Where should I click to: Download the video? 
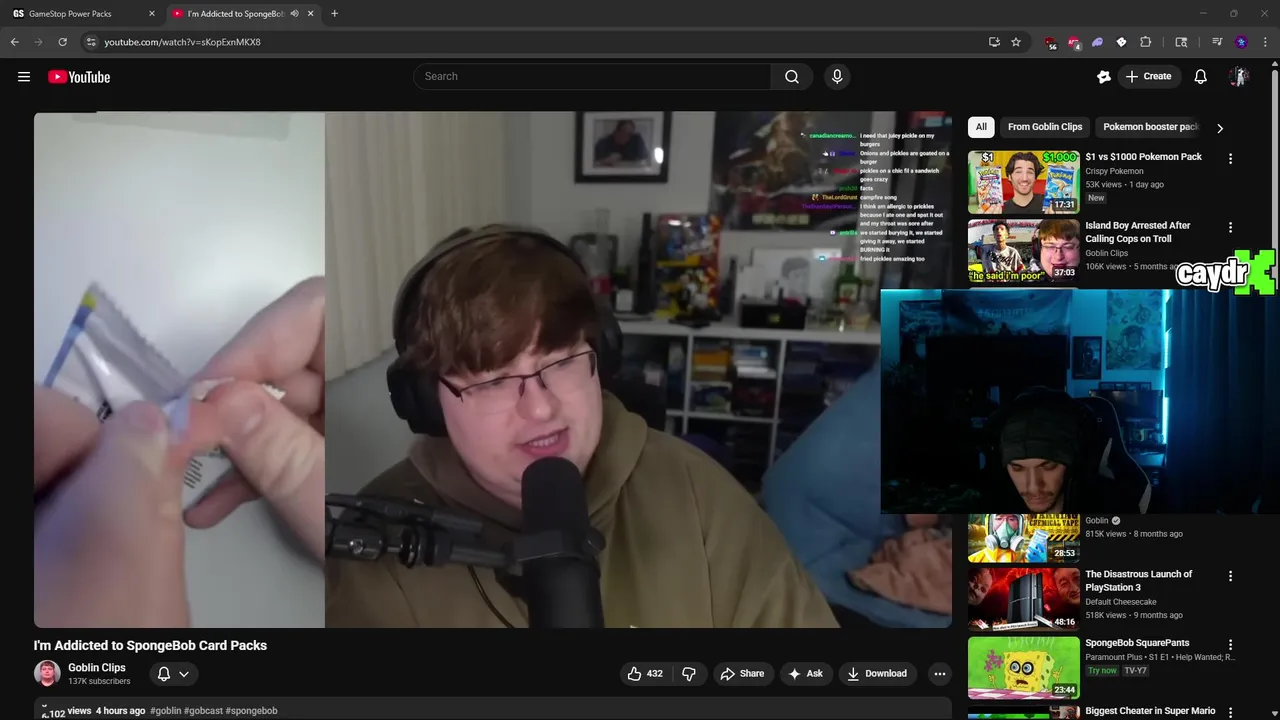(x=877, y=674)
